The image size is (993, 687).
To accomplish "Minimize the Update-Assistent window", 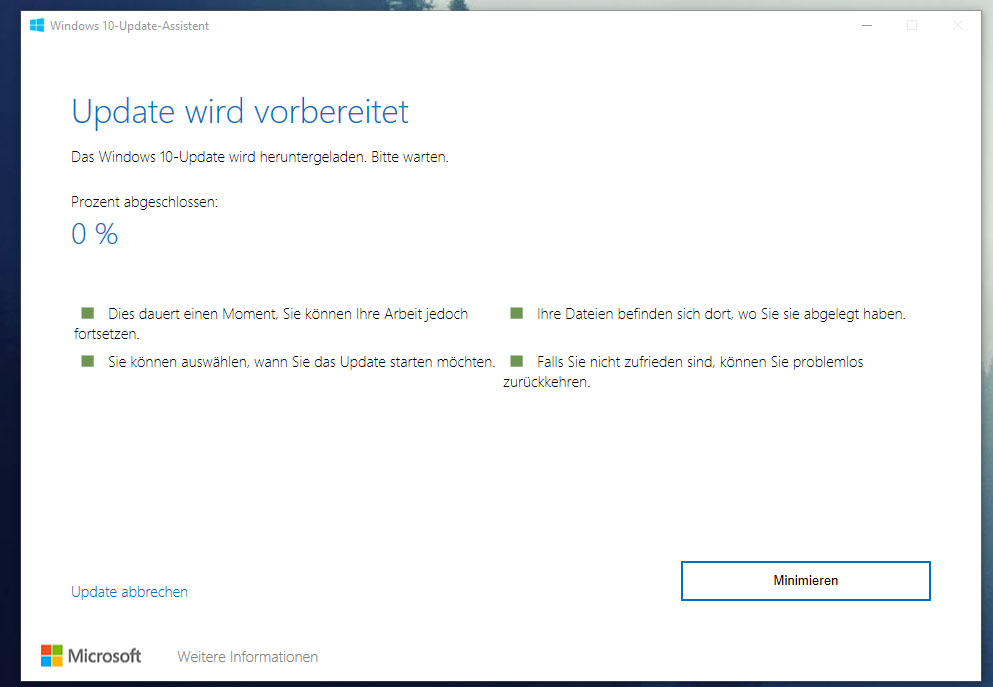I will (867, 25).
